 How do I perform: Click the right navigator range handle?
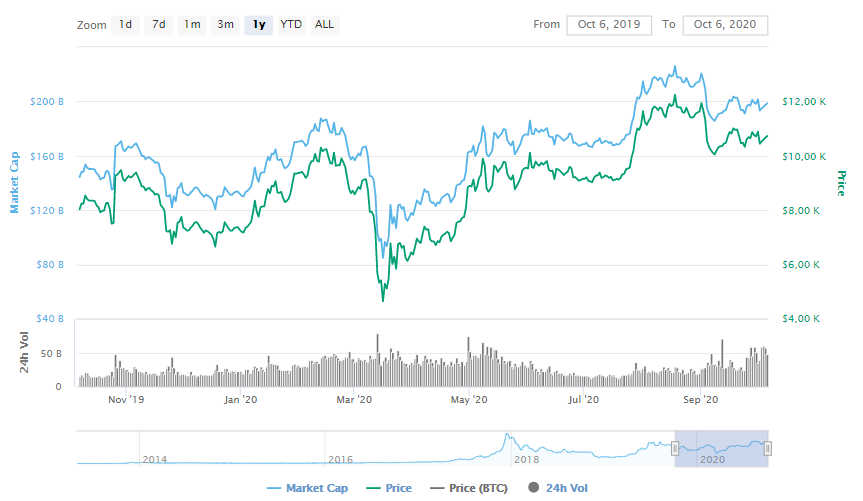click(768, 448)
